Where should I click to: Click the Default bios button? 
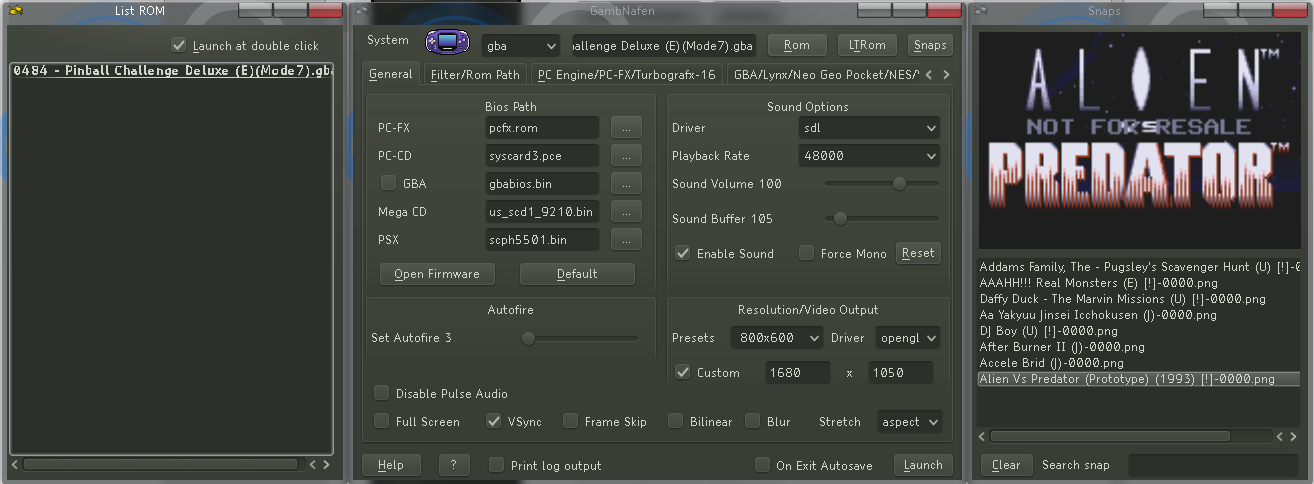[x=577, y=274]
